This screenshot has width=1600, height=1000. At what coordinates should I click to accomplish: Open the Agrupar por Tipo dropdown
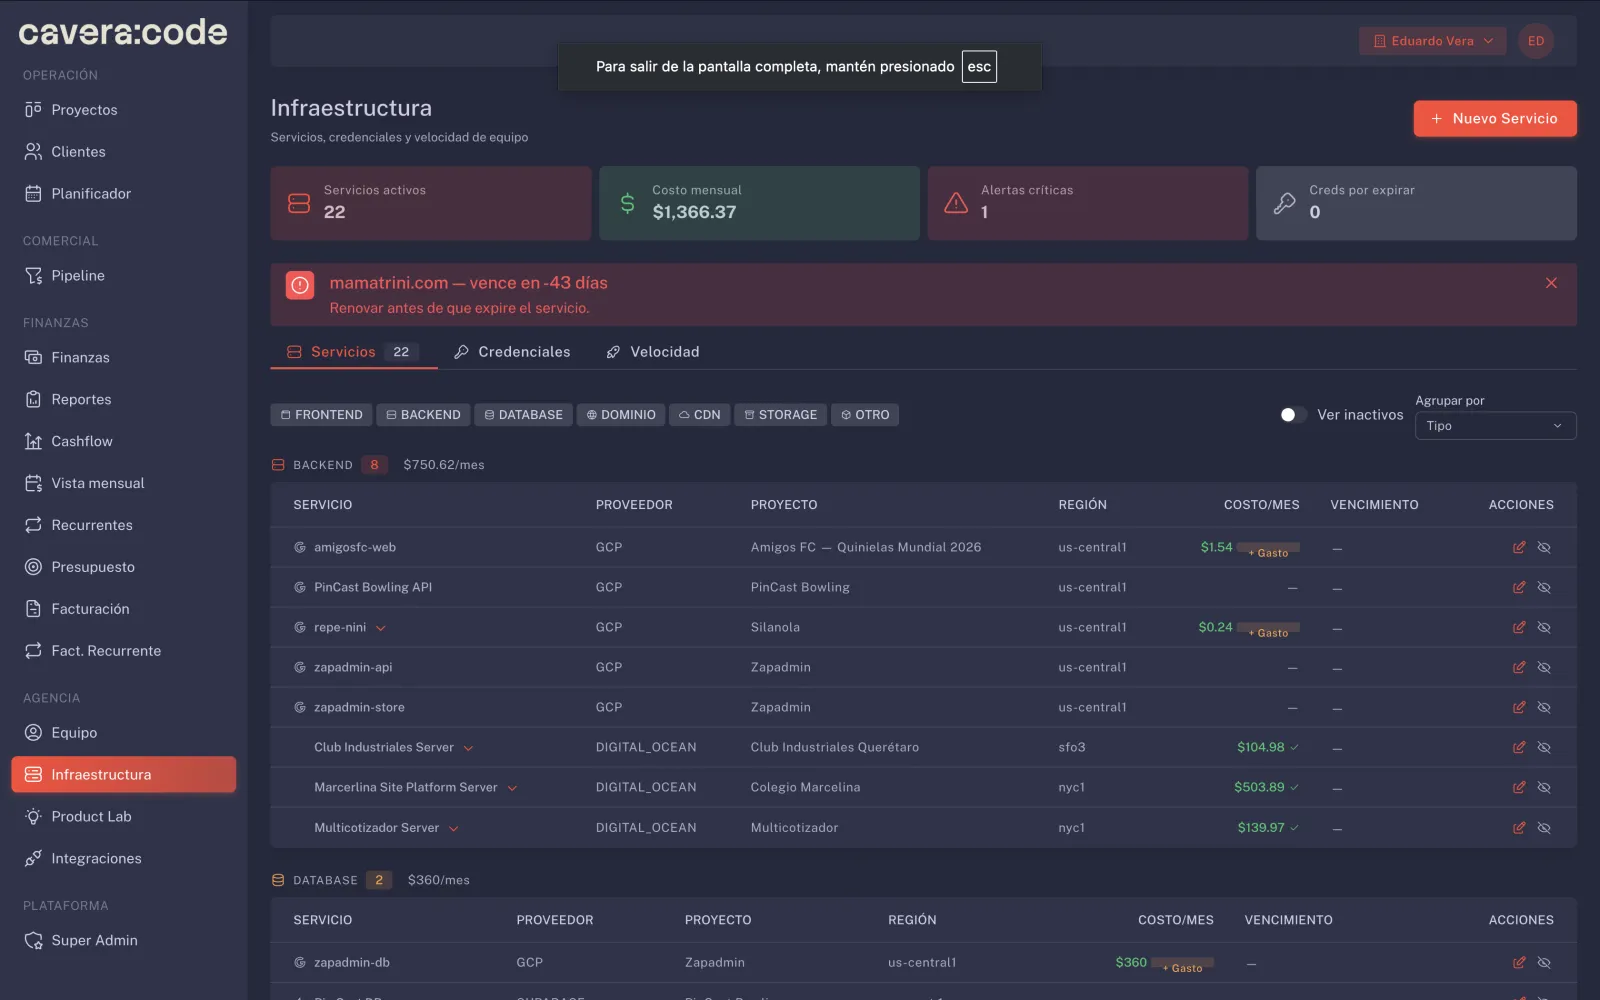(x=1495, y=426)
